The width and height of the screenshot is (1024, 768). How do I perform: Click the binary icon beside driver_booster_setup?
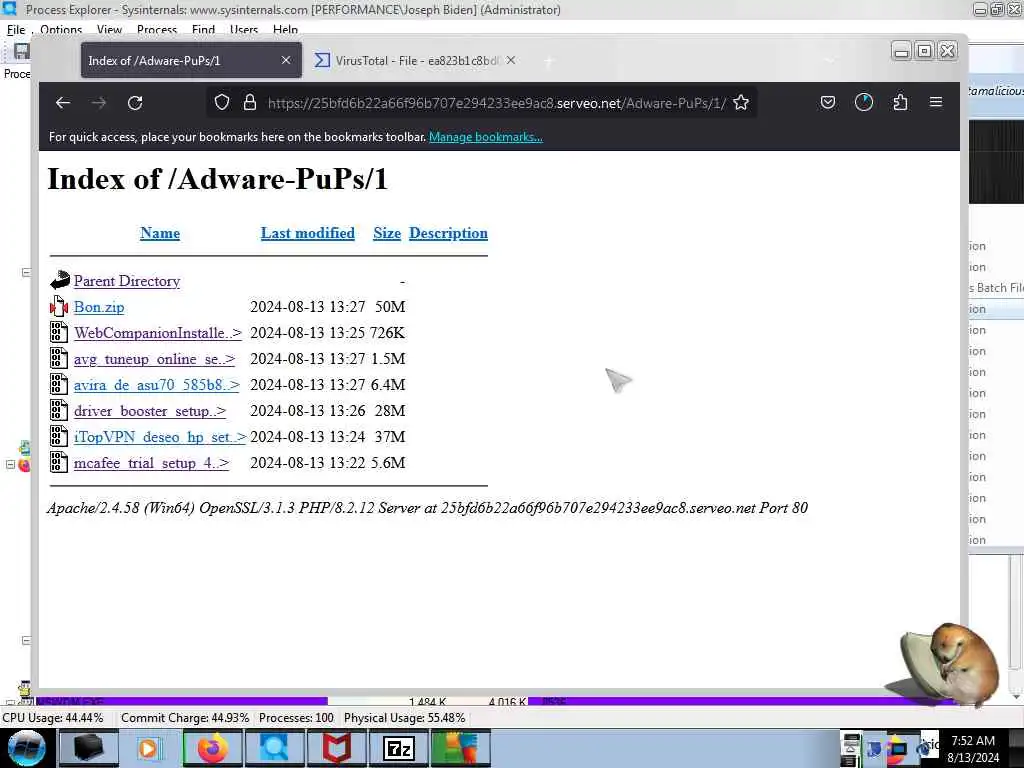tap(59, 410)
